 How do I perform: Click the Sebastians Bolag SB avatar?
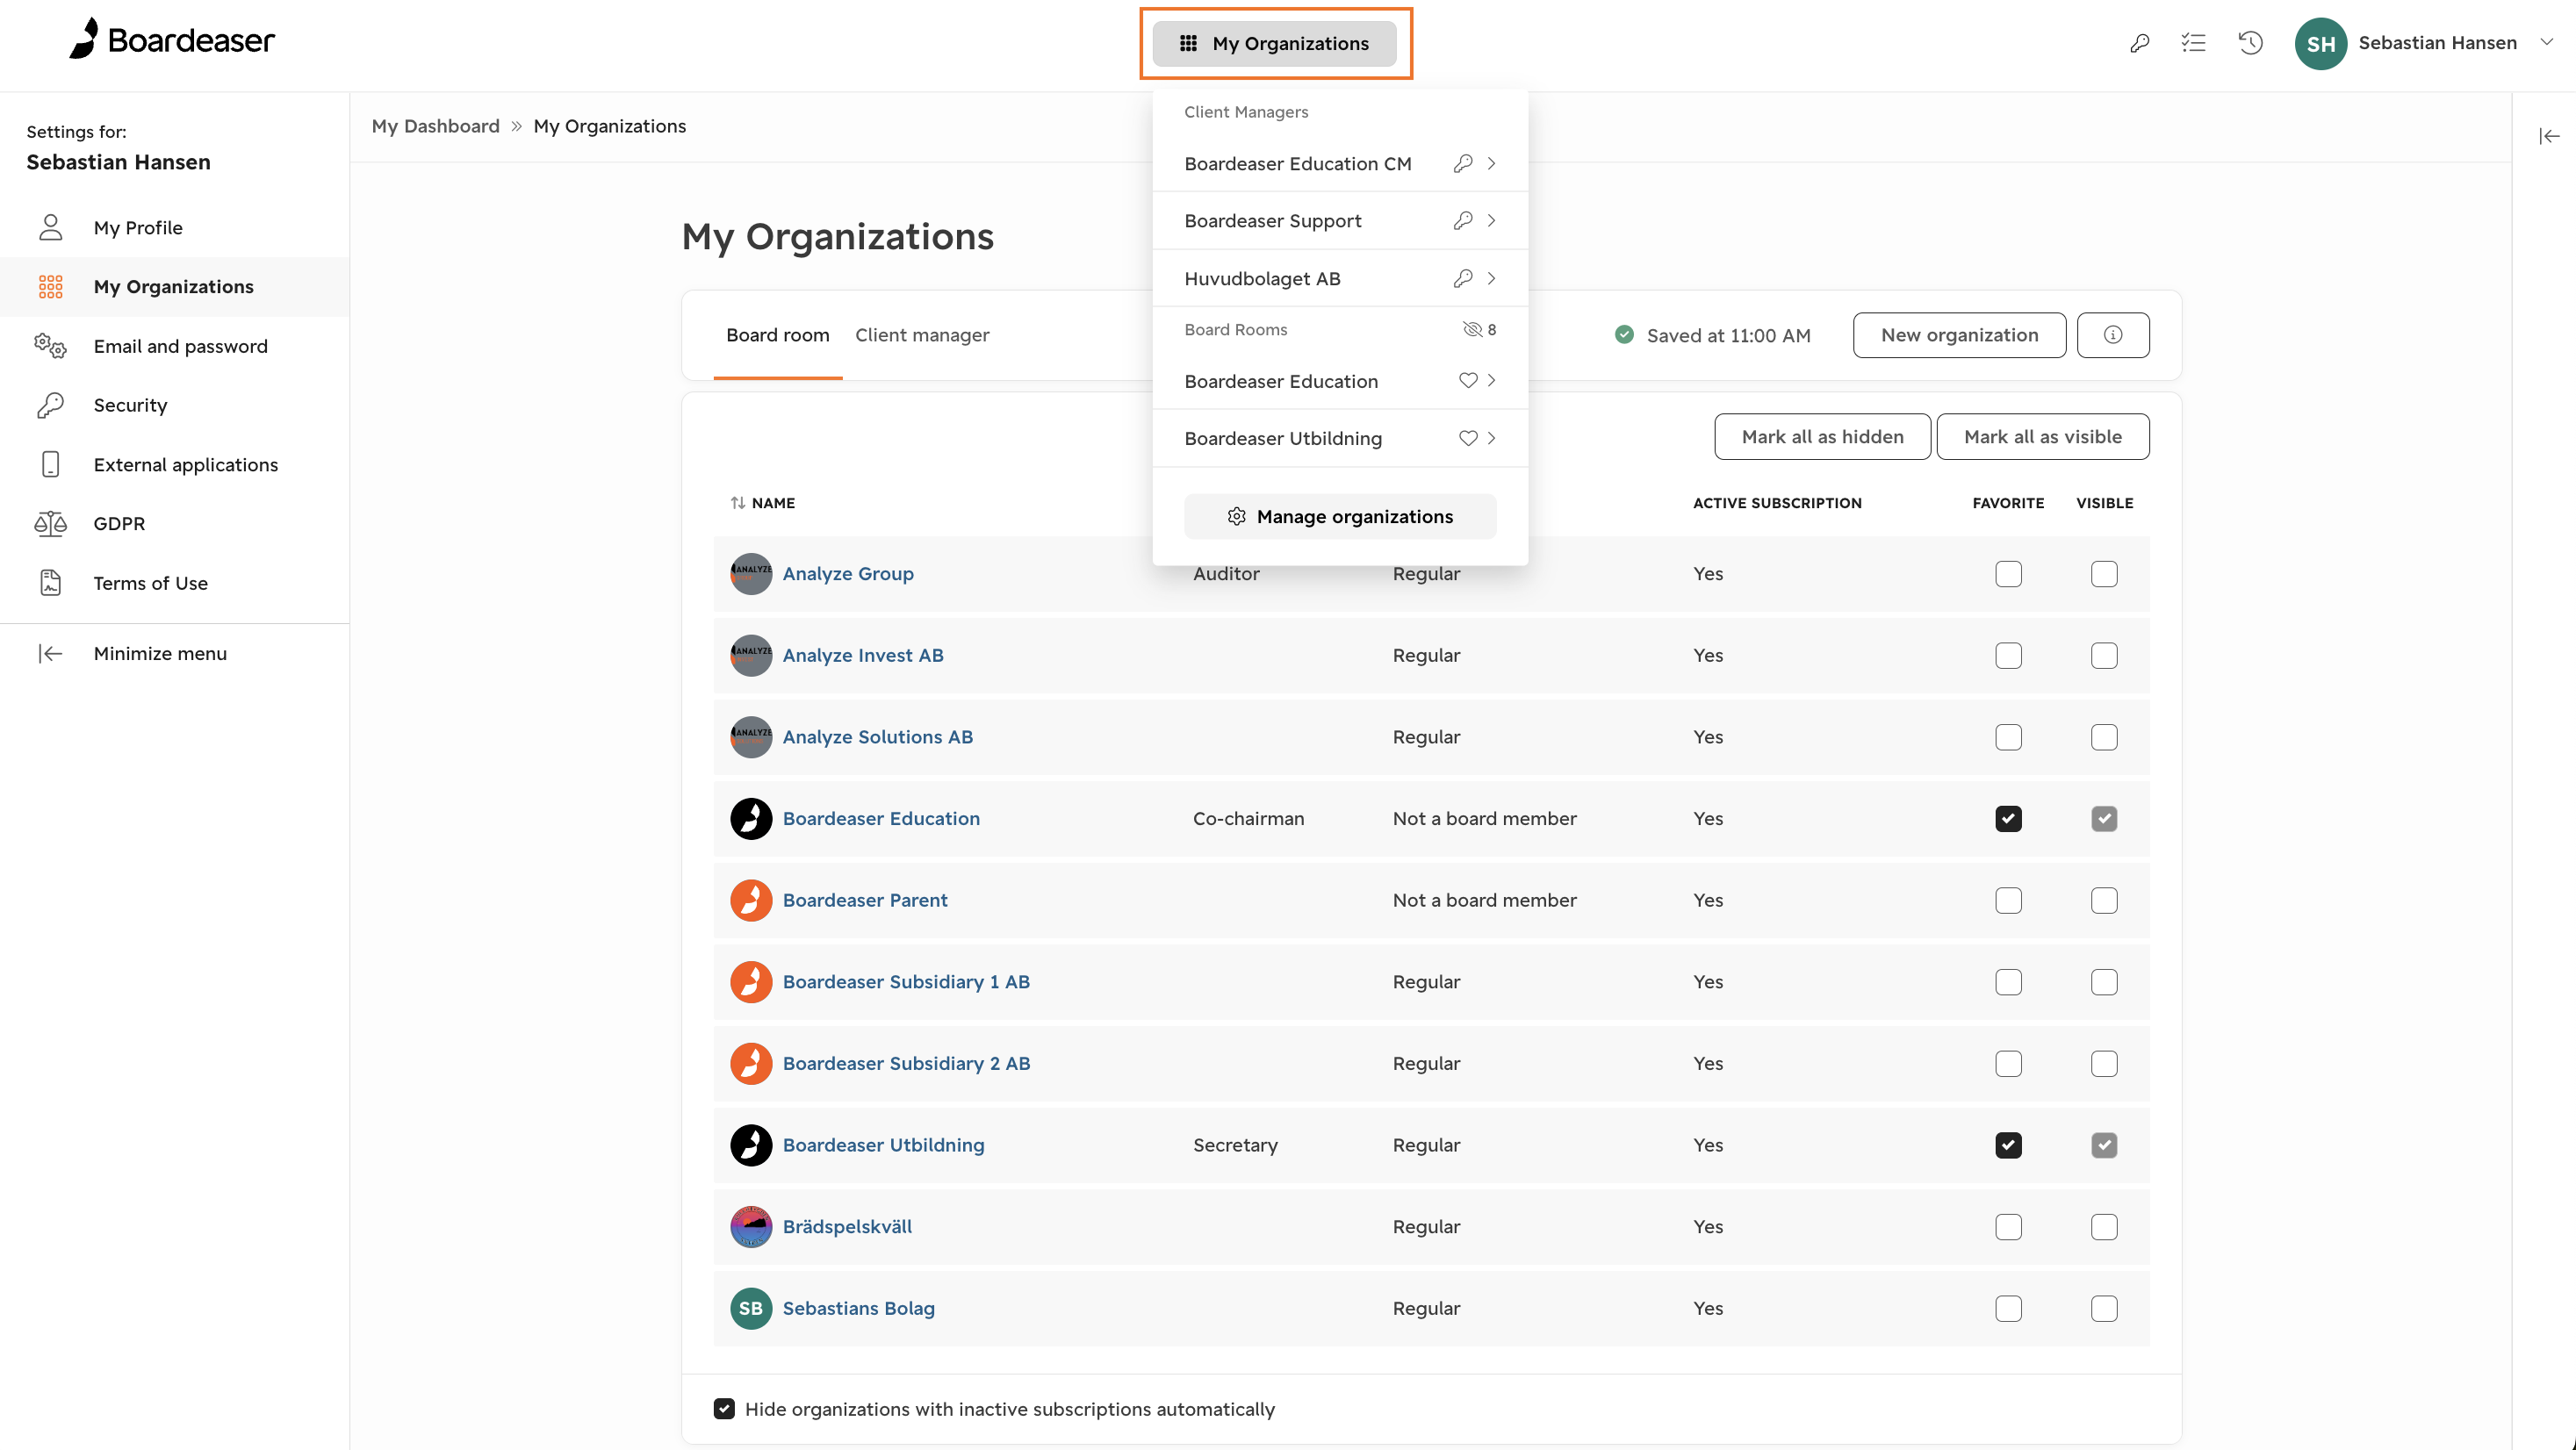(750, 1308)
